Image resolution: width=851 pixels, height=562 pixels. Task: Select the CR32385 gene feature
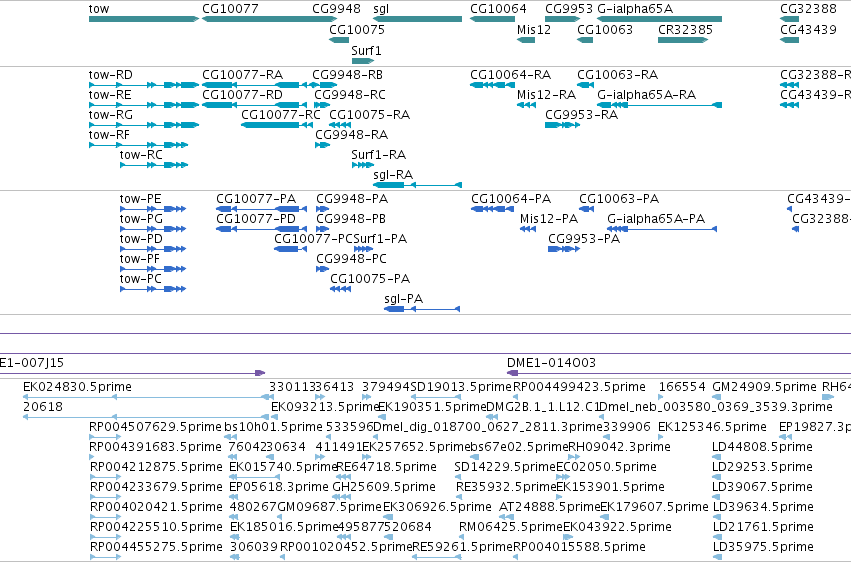point(683,40)
